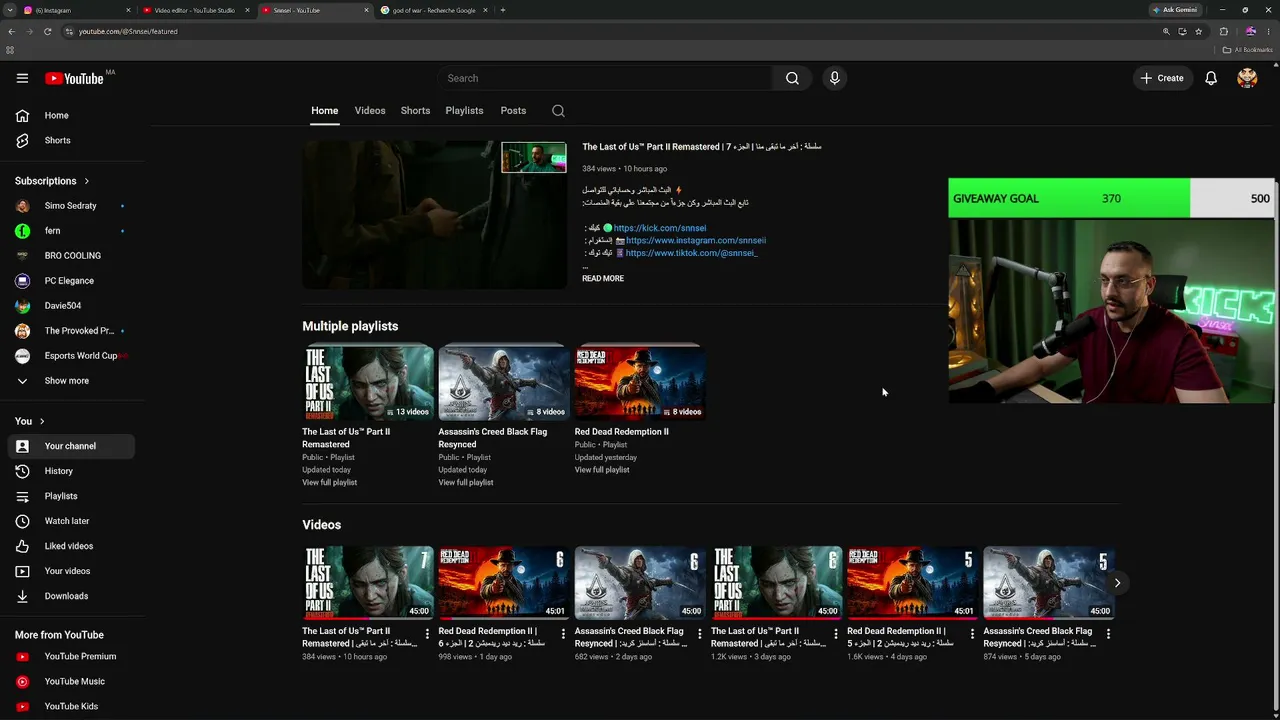Switch to the channel Playlists tab
The height and width of the screenshot is (720, 1280).
click(464, 111)
